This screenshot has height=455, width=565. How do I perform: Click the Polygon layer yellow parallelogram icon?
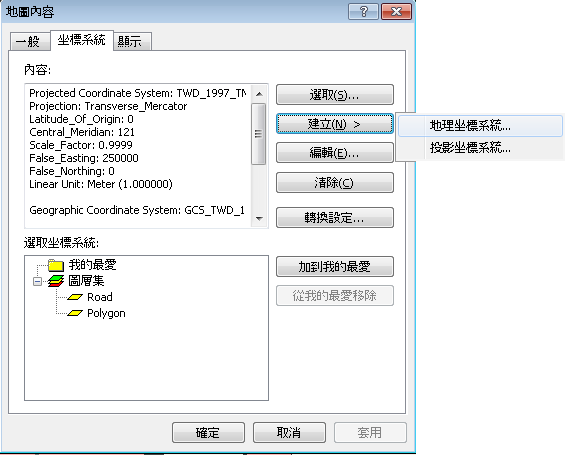(75, 313)
